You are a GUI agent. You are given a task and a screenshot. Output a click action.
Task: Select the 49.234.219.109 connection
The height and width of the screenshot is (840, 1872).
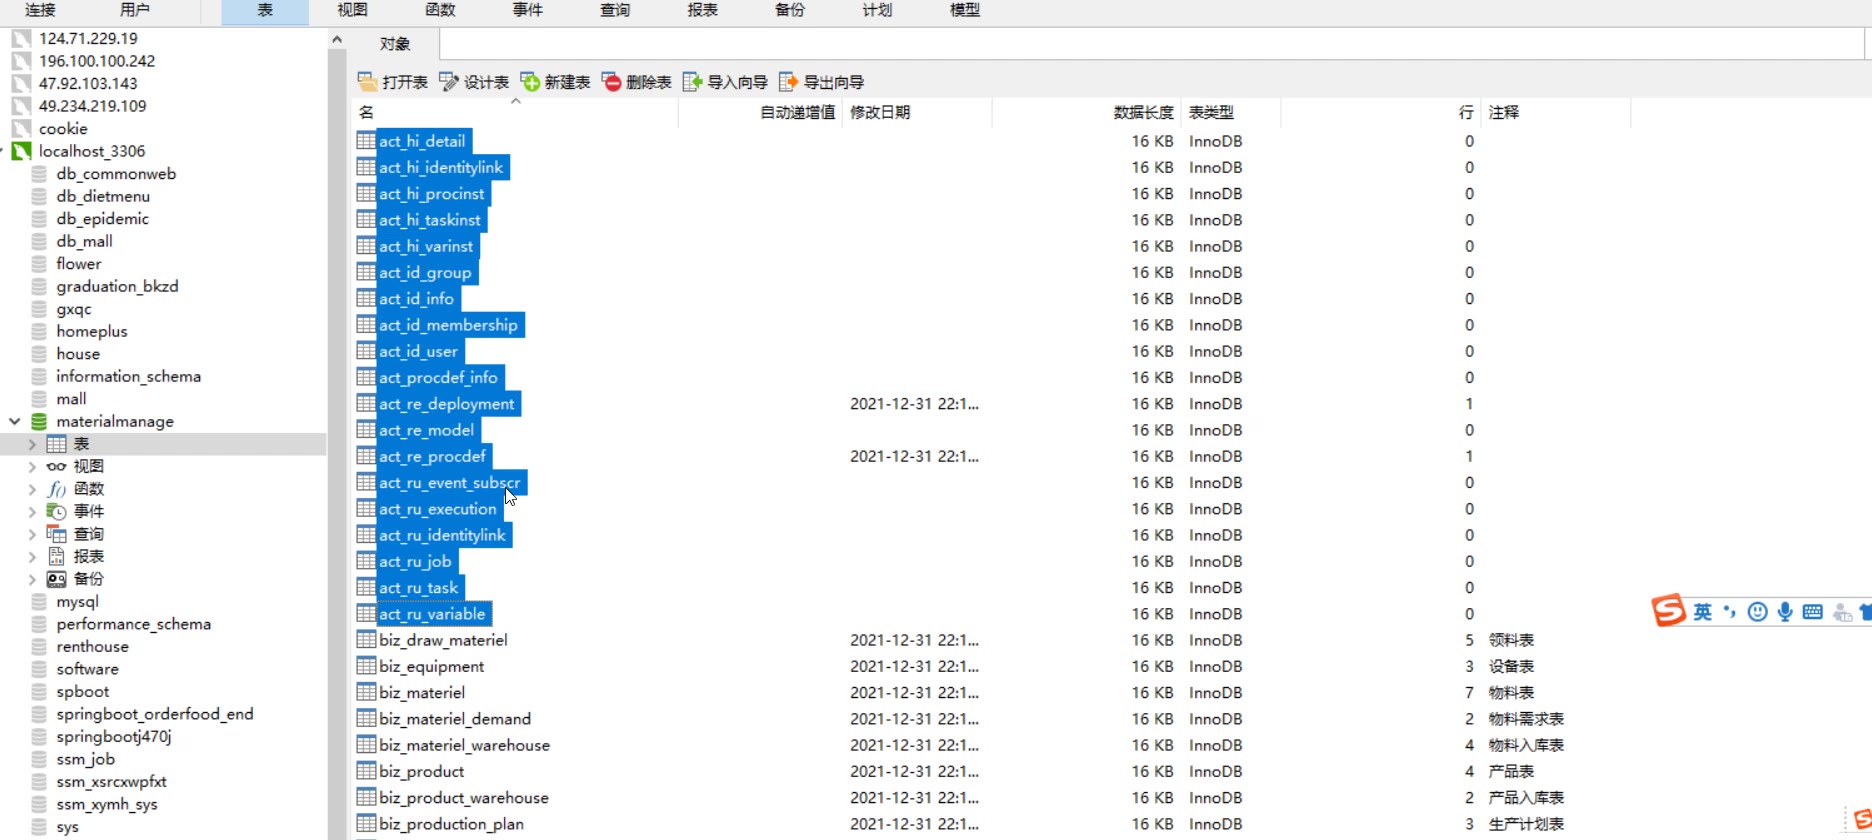pyautogui.click(x=92, y=106)
